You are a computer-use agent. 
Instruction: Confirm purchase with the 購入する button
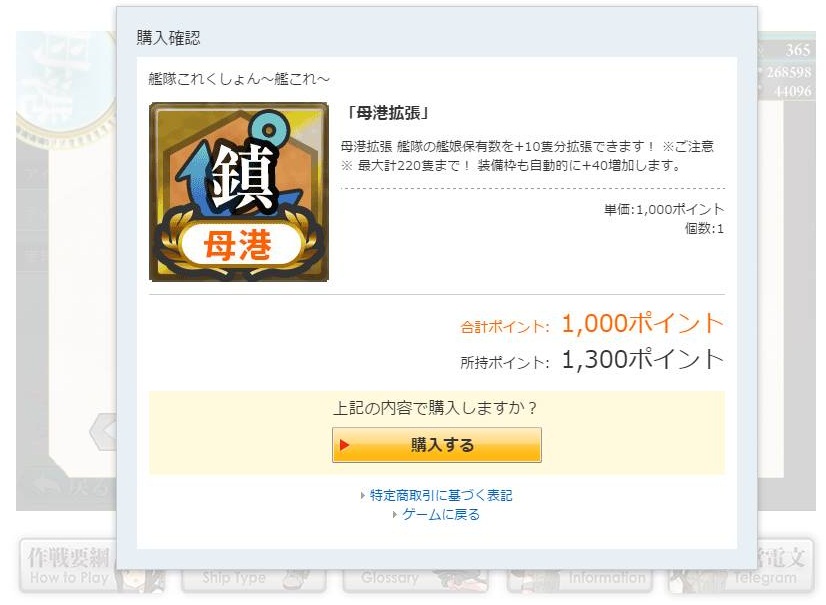coord(437,445)
